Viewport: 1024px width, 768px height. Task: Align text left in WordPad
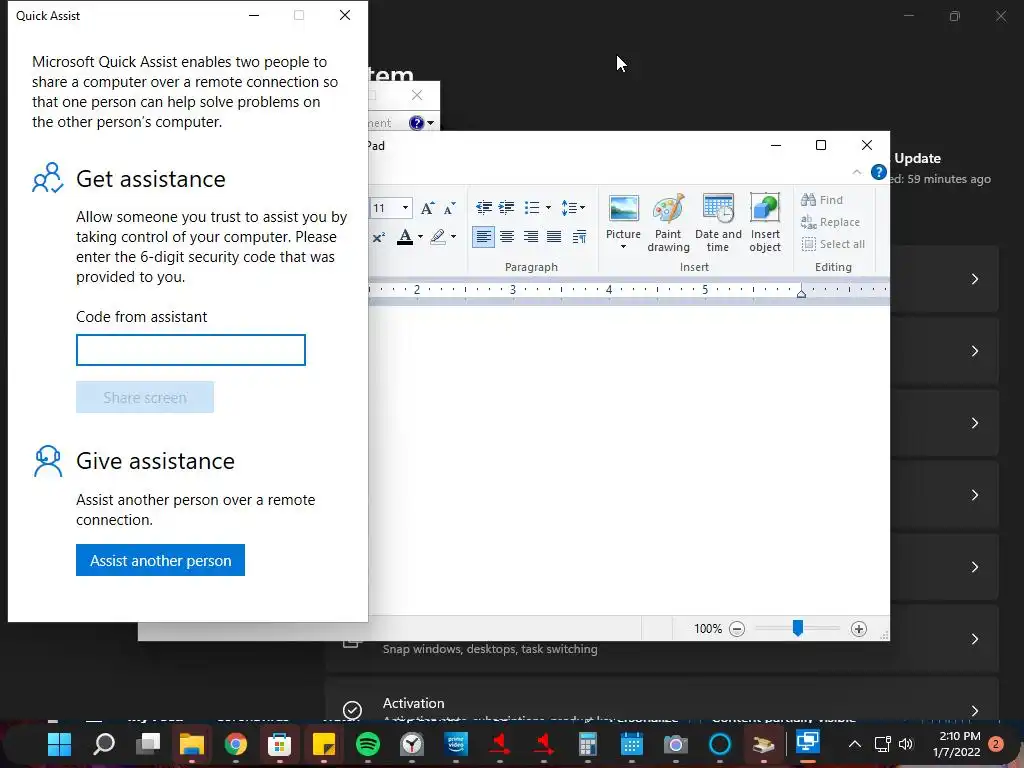click(483, 236)
